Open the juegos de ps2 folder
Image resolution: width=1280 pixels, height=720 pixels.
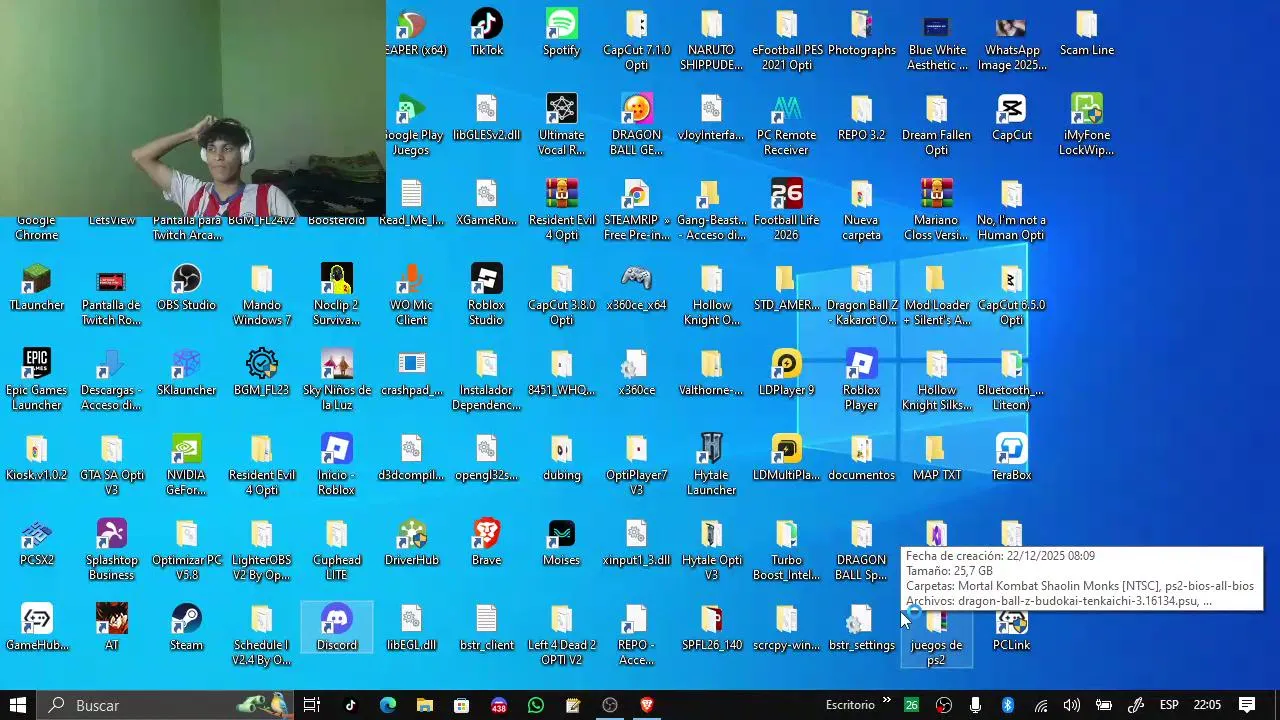[x=936, y=637]
